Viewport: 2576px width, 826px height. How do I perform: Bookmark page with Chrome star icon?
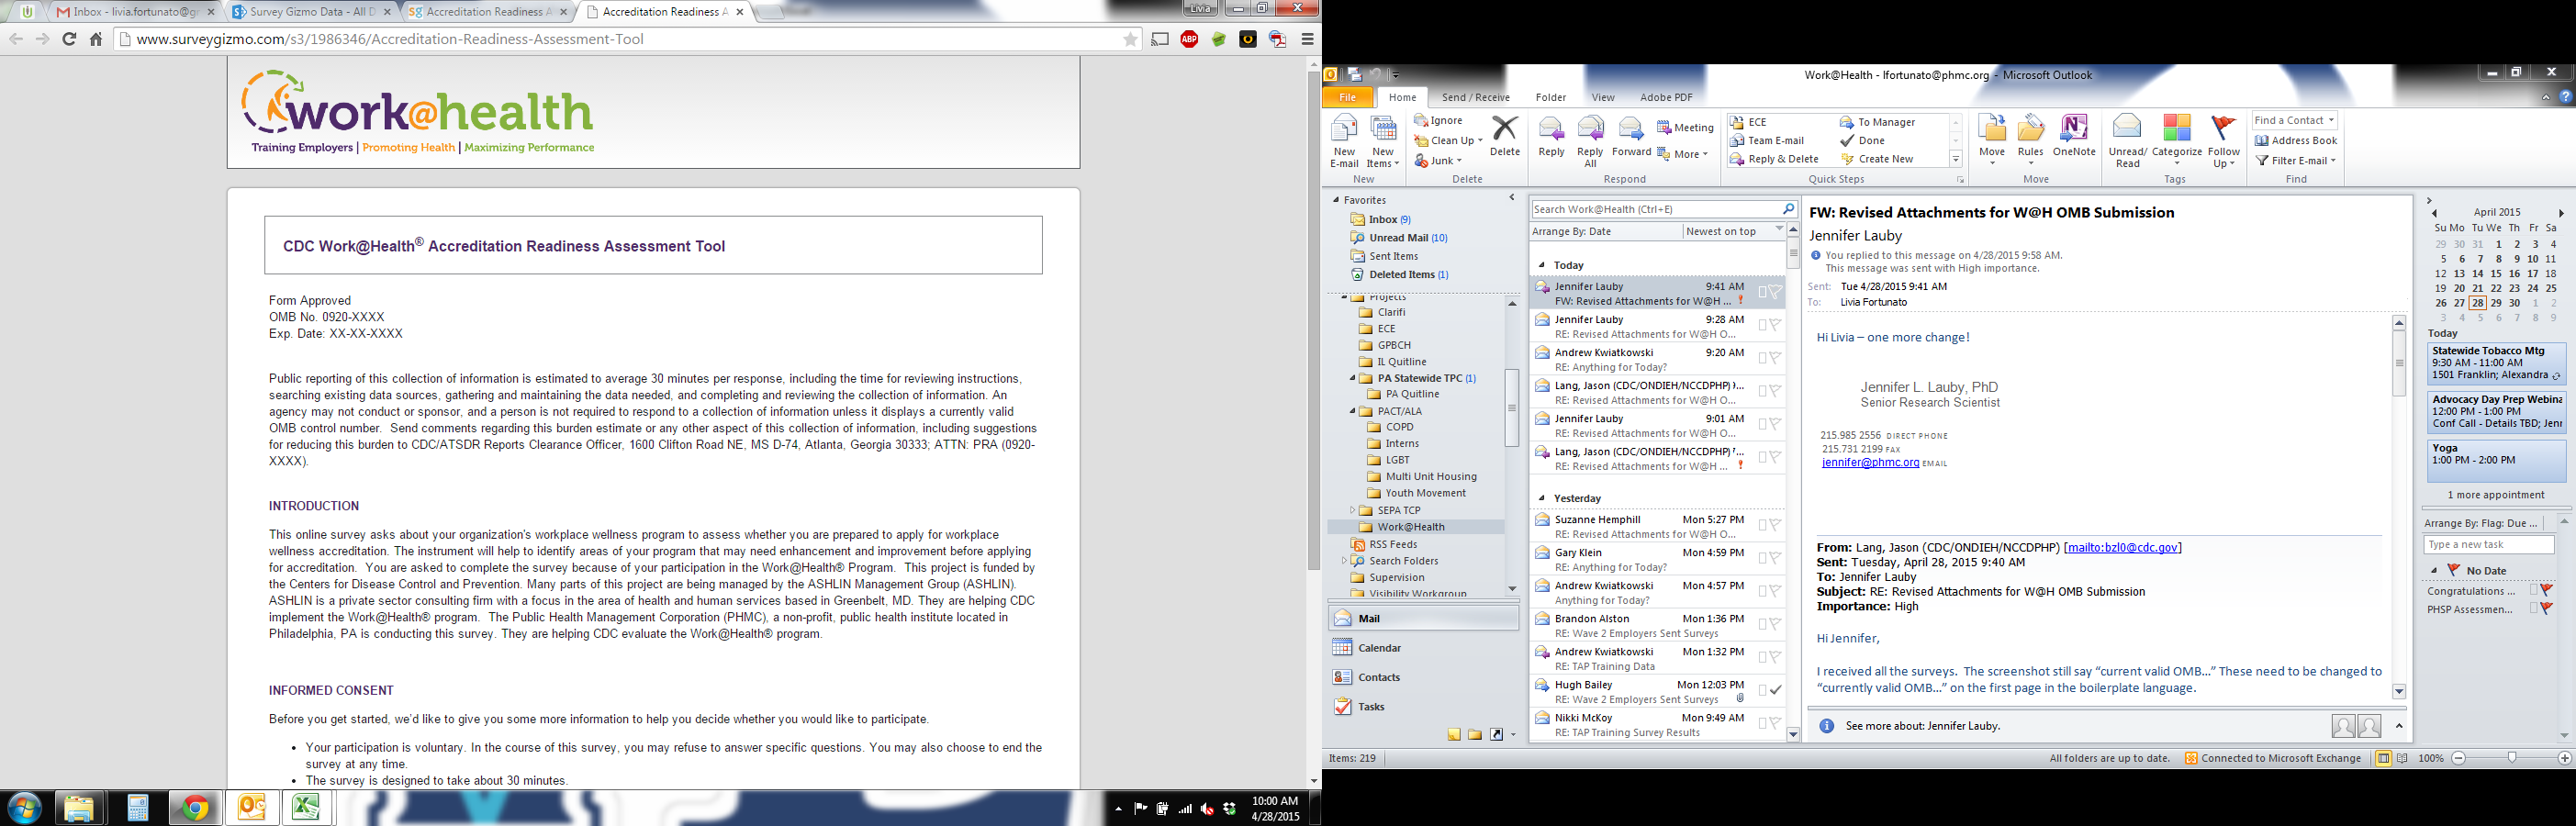[x=1130, y=39]
